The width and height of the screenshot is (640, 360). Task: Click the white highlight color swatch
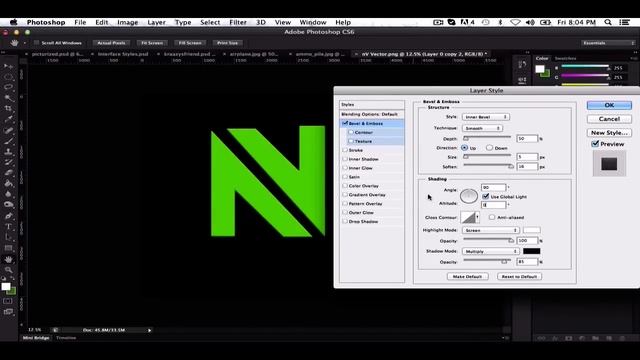(x=532, y=230)
